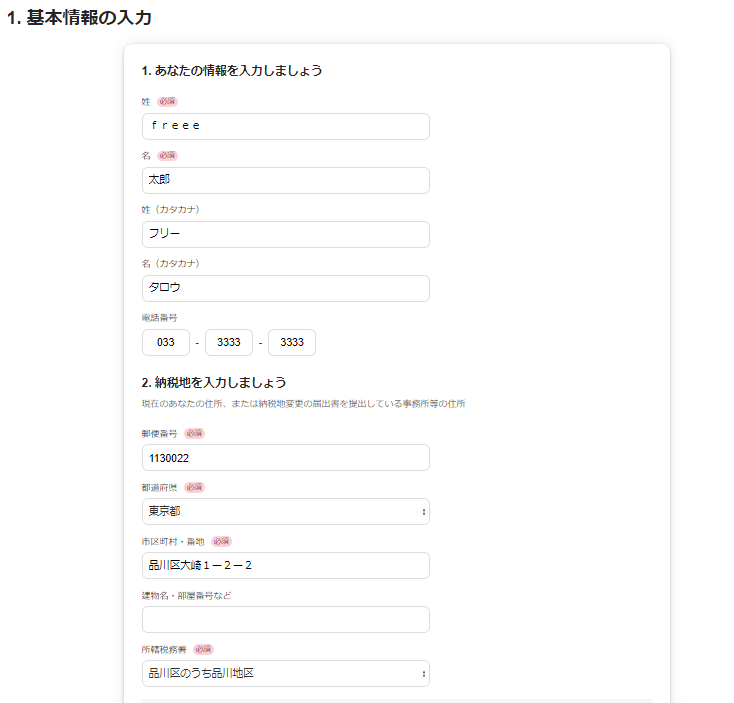734x703 pixels.
Task: Click the 名 field containing 太郎
Action: (x=286, y=180)
